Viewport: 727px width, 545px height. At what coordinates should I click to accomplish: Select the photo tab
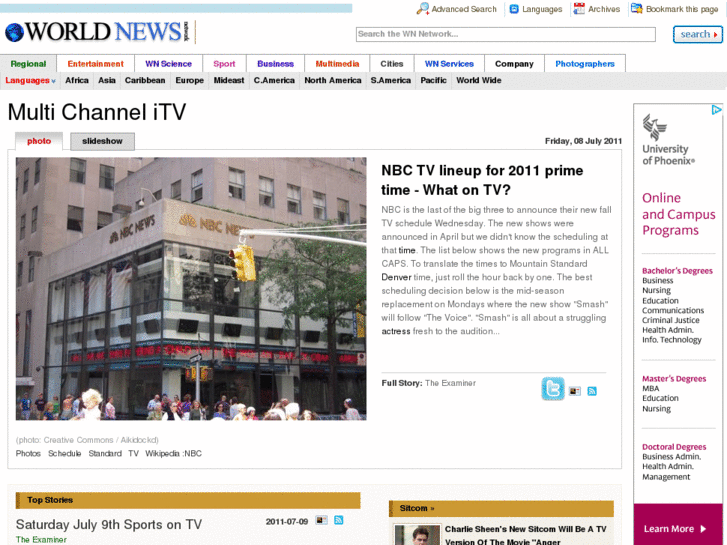39,141
